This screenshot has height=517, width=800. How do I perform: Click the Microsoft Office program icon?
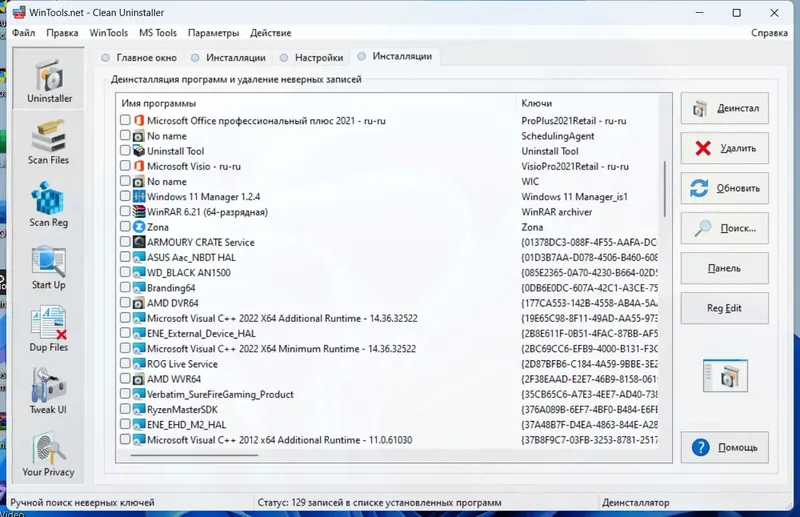click(x=139, y=120)
